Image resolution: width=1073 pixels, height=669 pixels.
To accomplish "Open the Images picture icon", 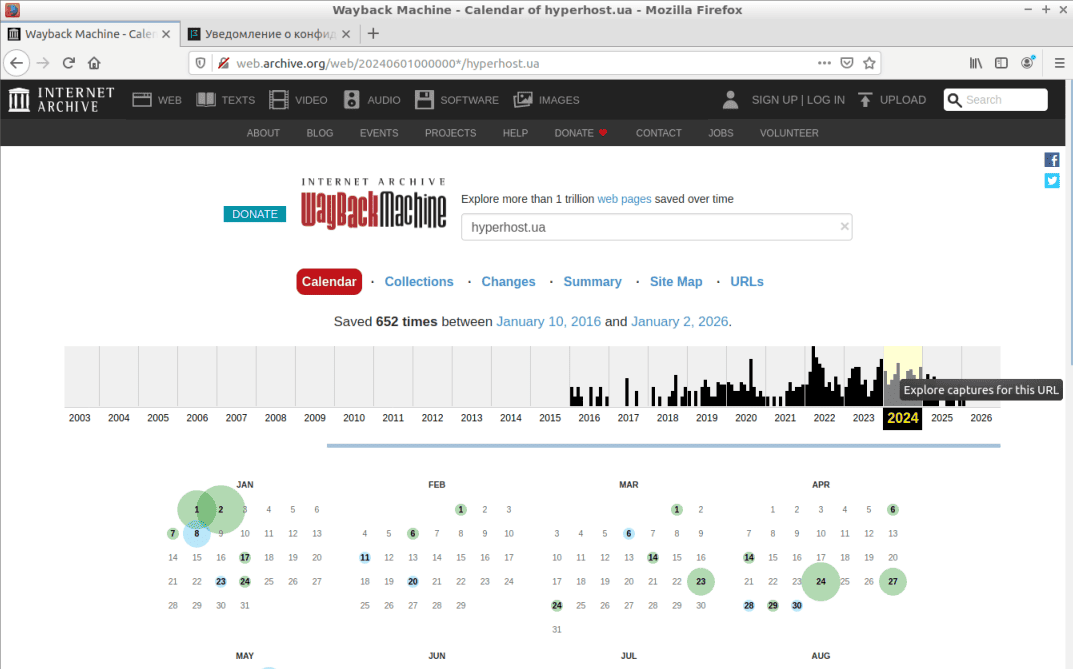I will 523,100.
